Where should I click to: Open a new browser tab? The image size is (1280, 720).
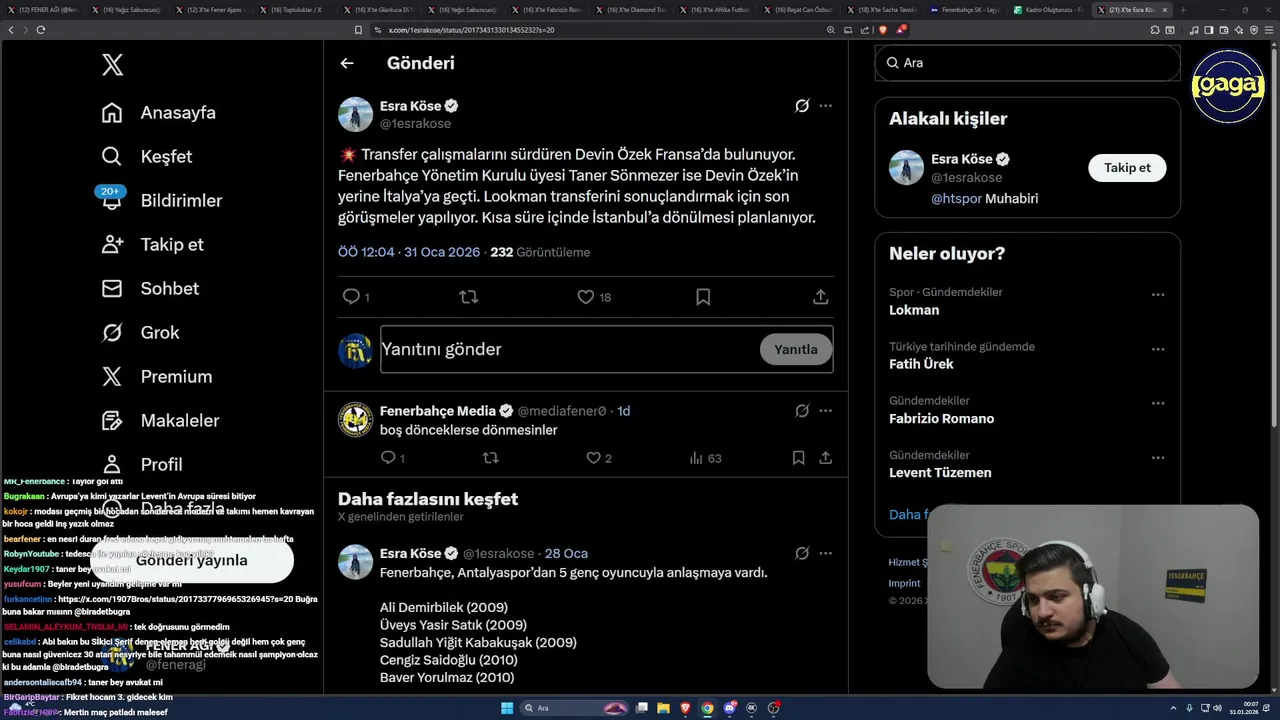1184,10
